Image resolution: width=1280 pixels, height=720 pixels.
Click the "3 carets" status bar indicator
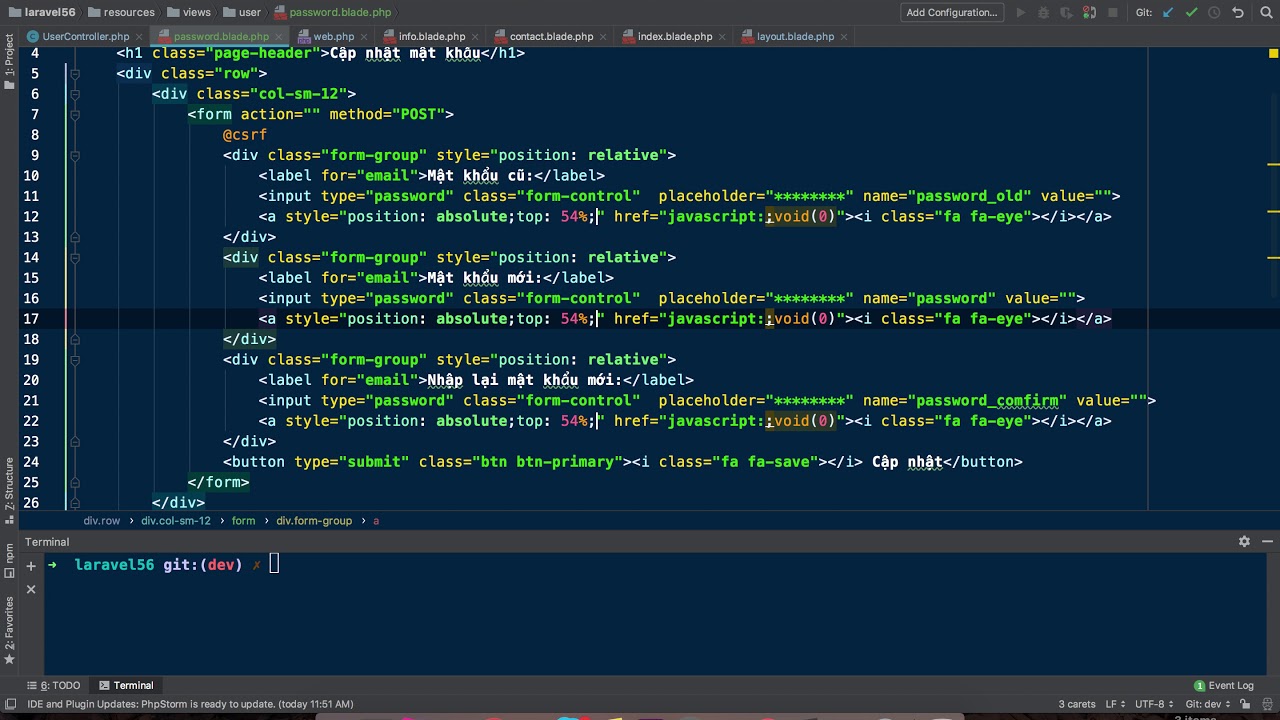tap(1077, 704)
